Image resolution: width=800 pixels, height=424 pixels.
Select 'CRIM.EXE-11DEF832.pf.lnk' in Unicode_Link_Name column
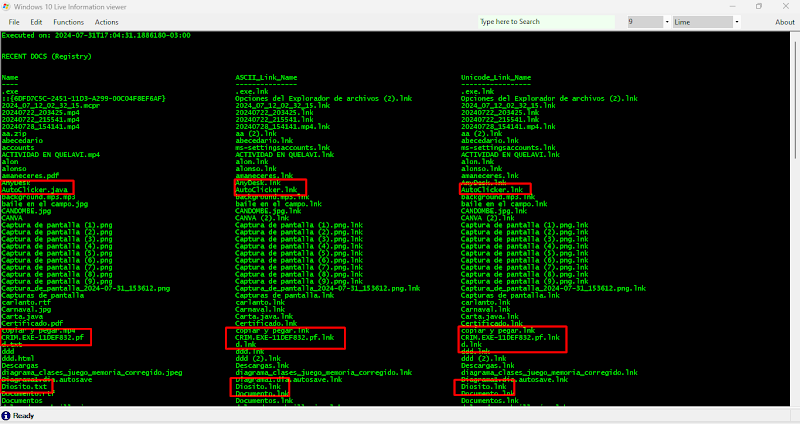click(x=510, y=337)
